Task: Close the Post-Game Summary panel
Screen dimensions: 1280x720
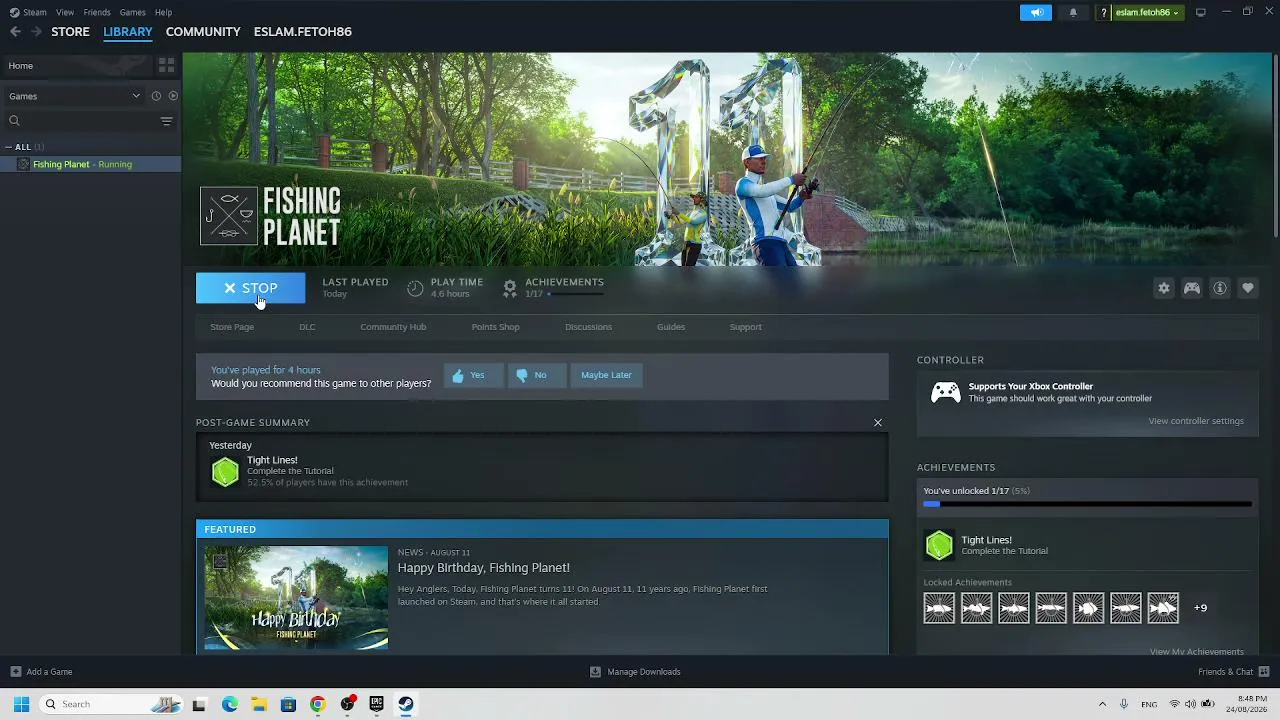Action: tap(878, 423)
